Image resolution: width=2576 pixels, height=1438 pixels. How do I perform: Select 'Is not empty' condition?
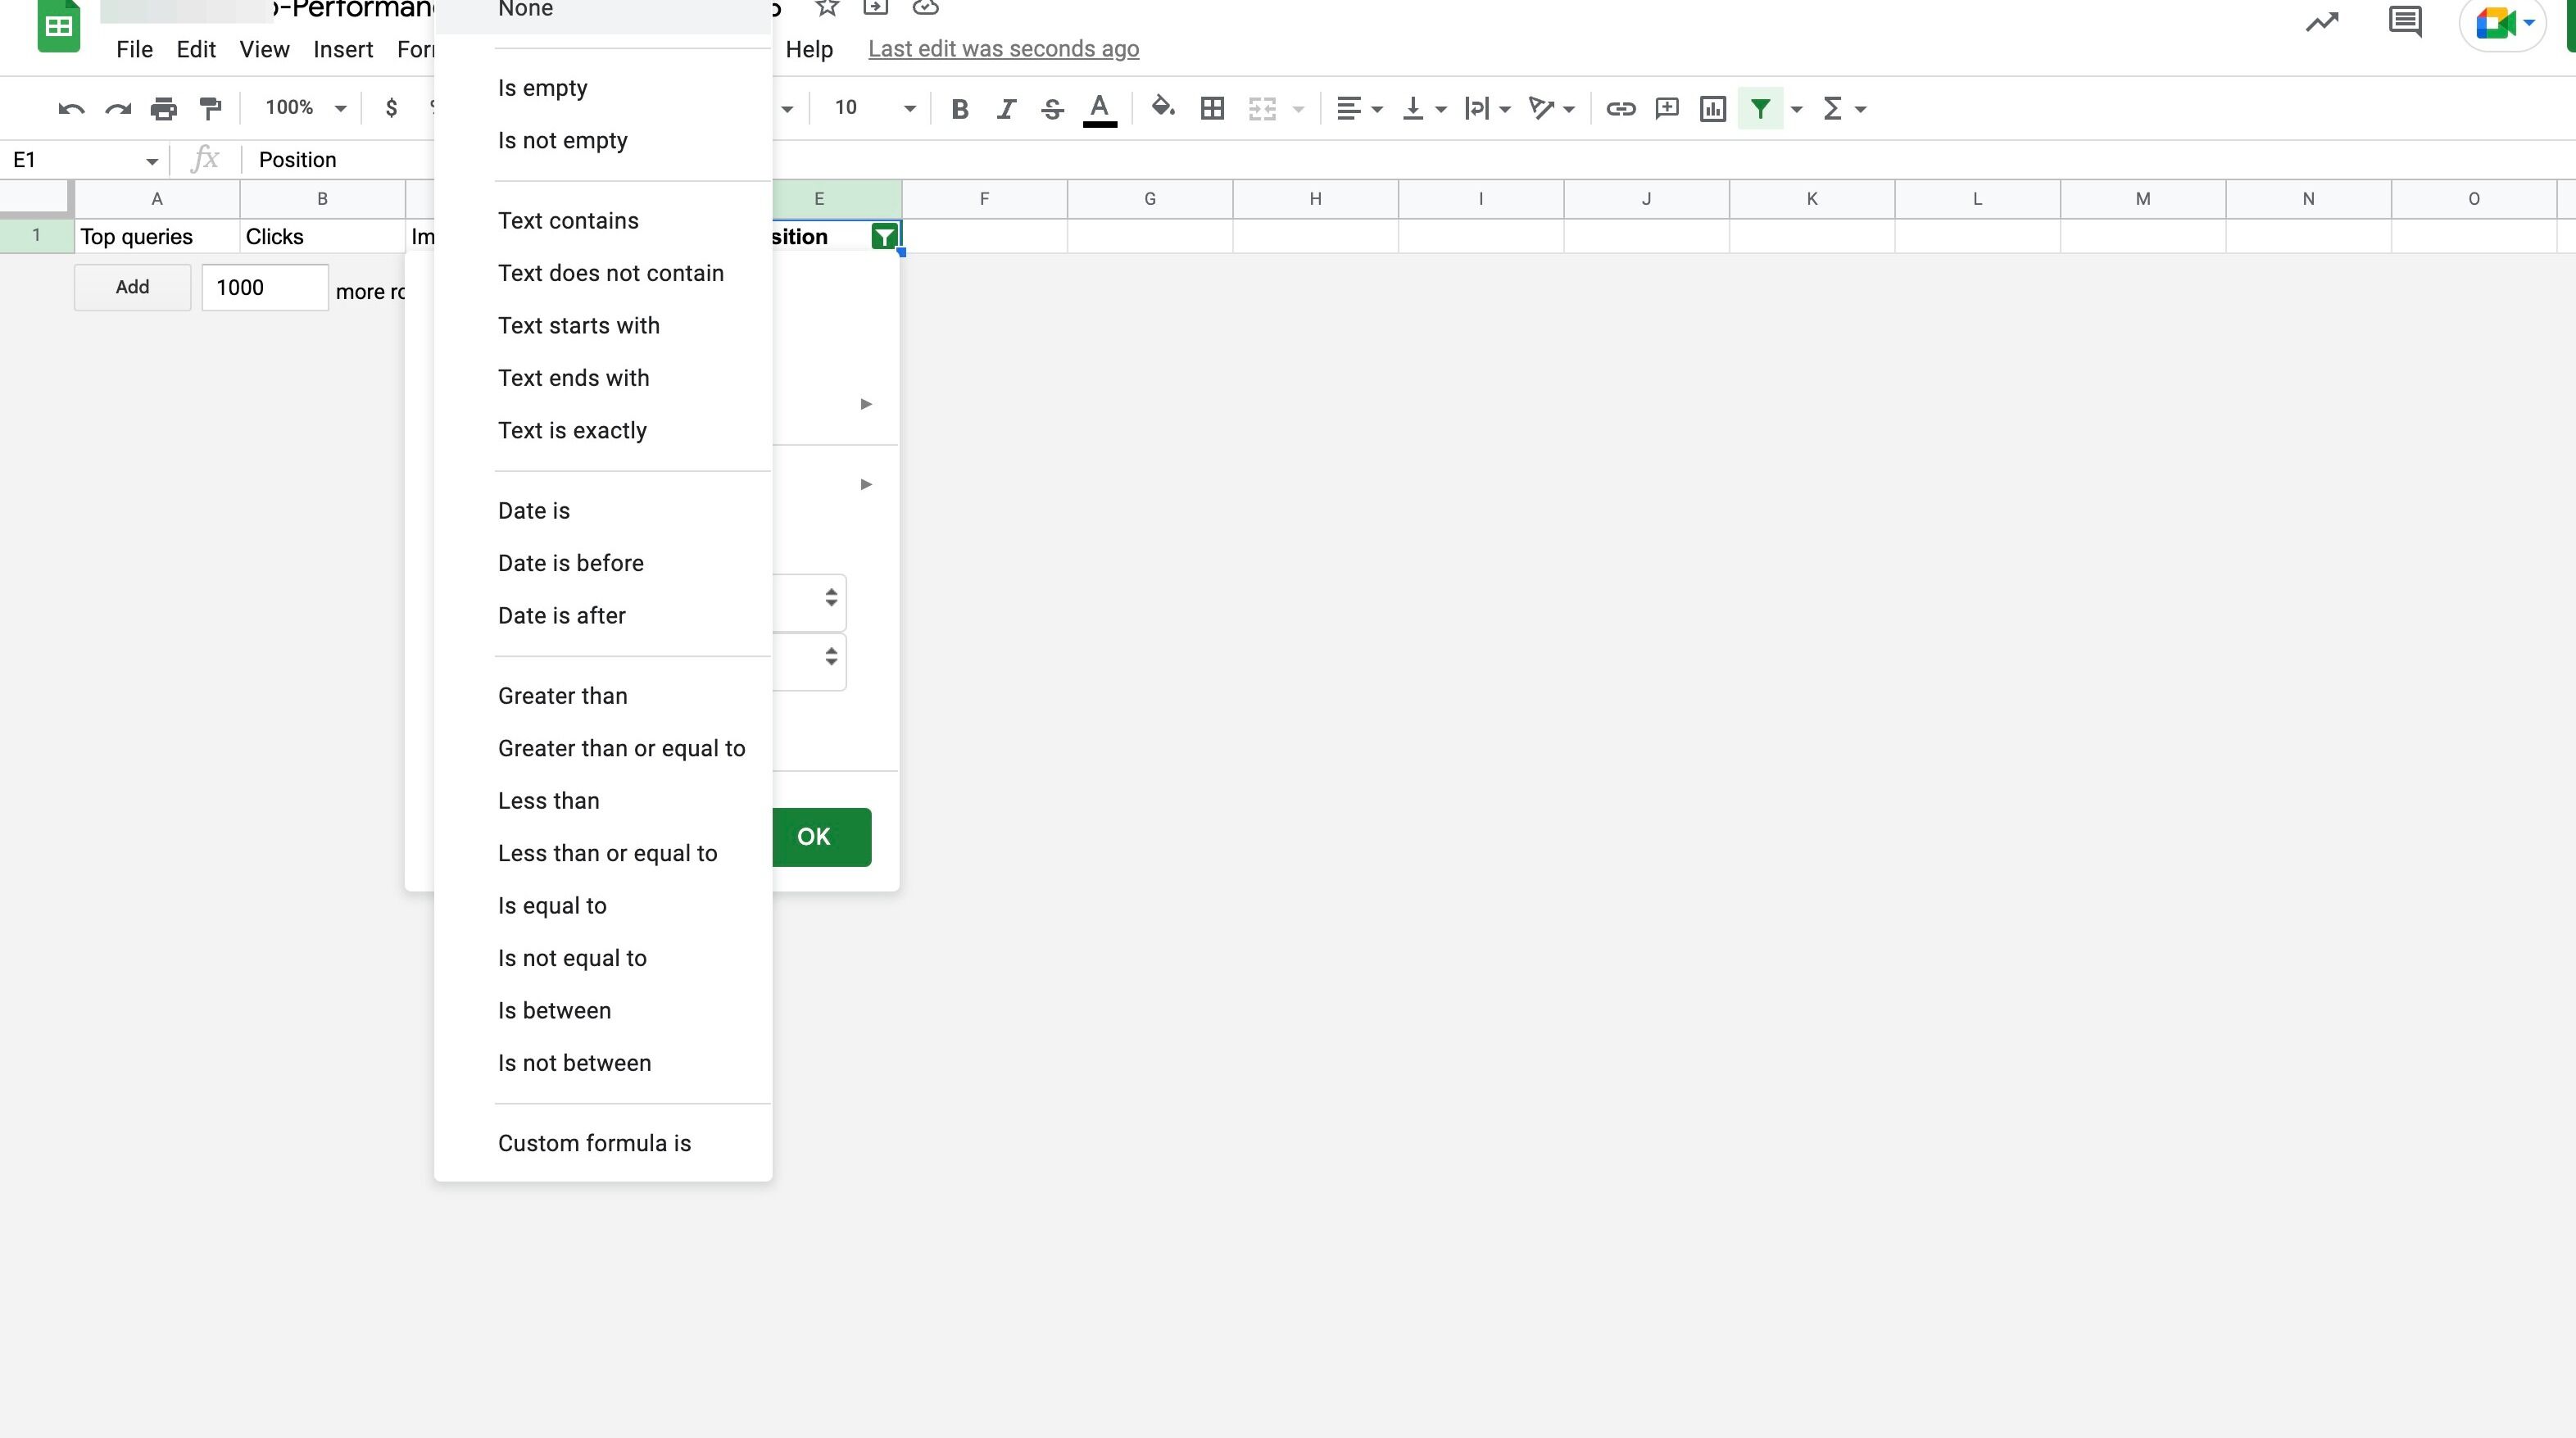point(603,141)
